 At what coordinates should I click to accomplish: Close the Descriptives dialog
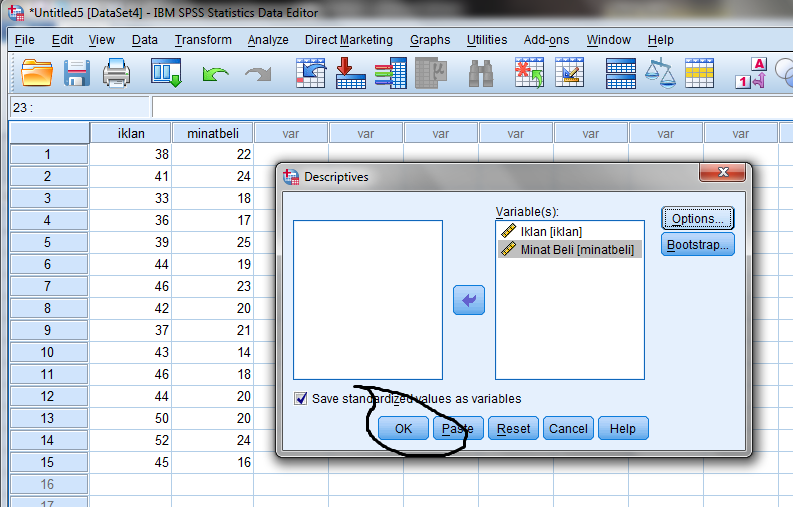(722, 172)
